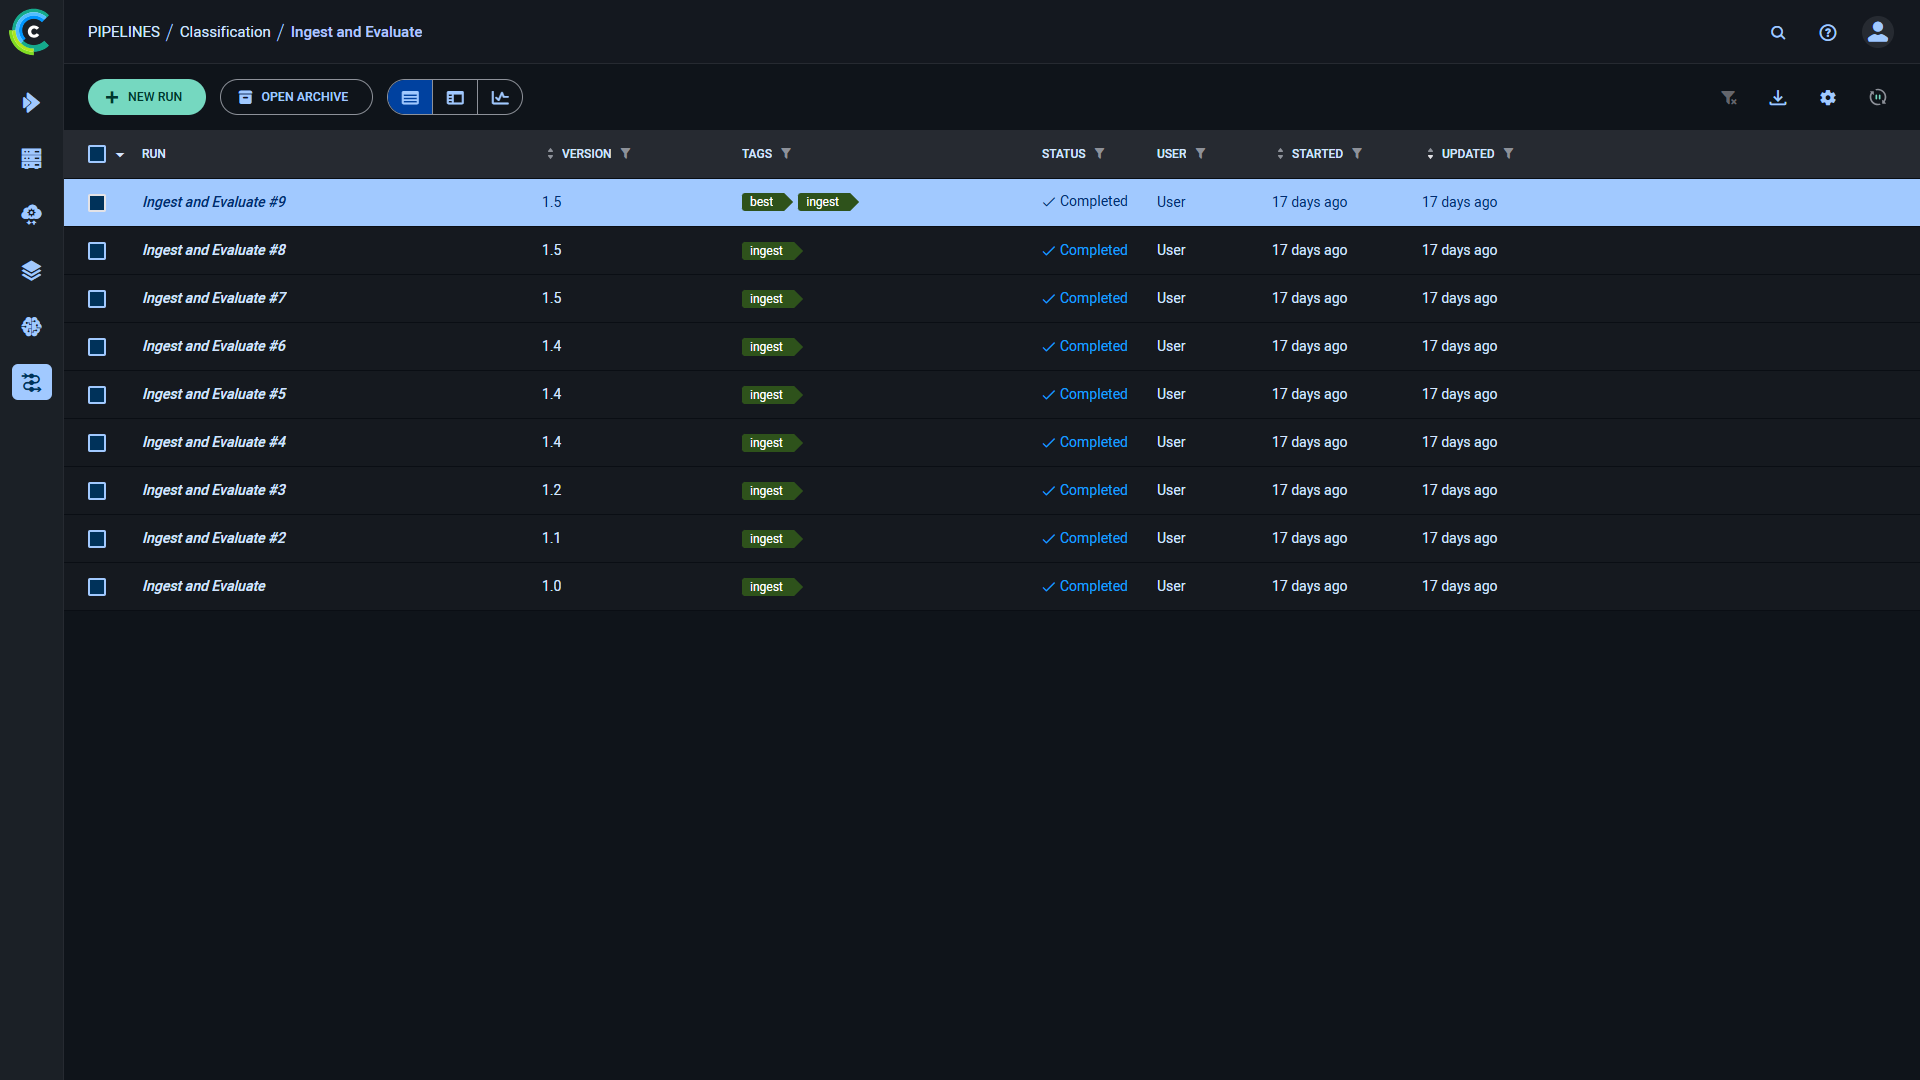
Task: Open the TAGS column filter
Action: (x=786, y=154)
